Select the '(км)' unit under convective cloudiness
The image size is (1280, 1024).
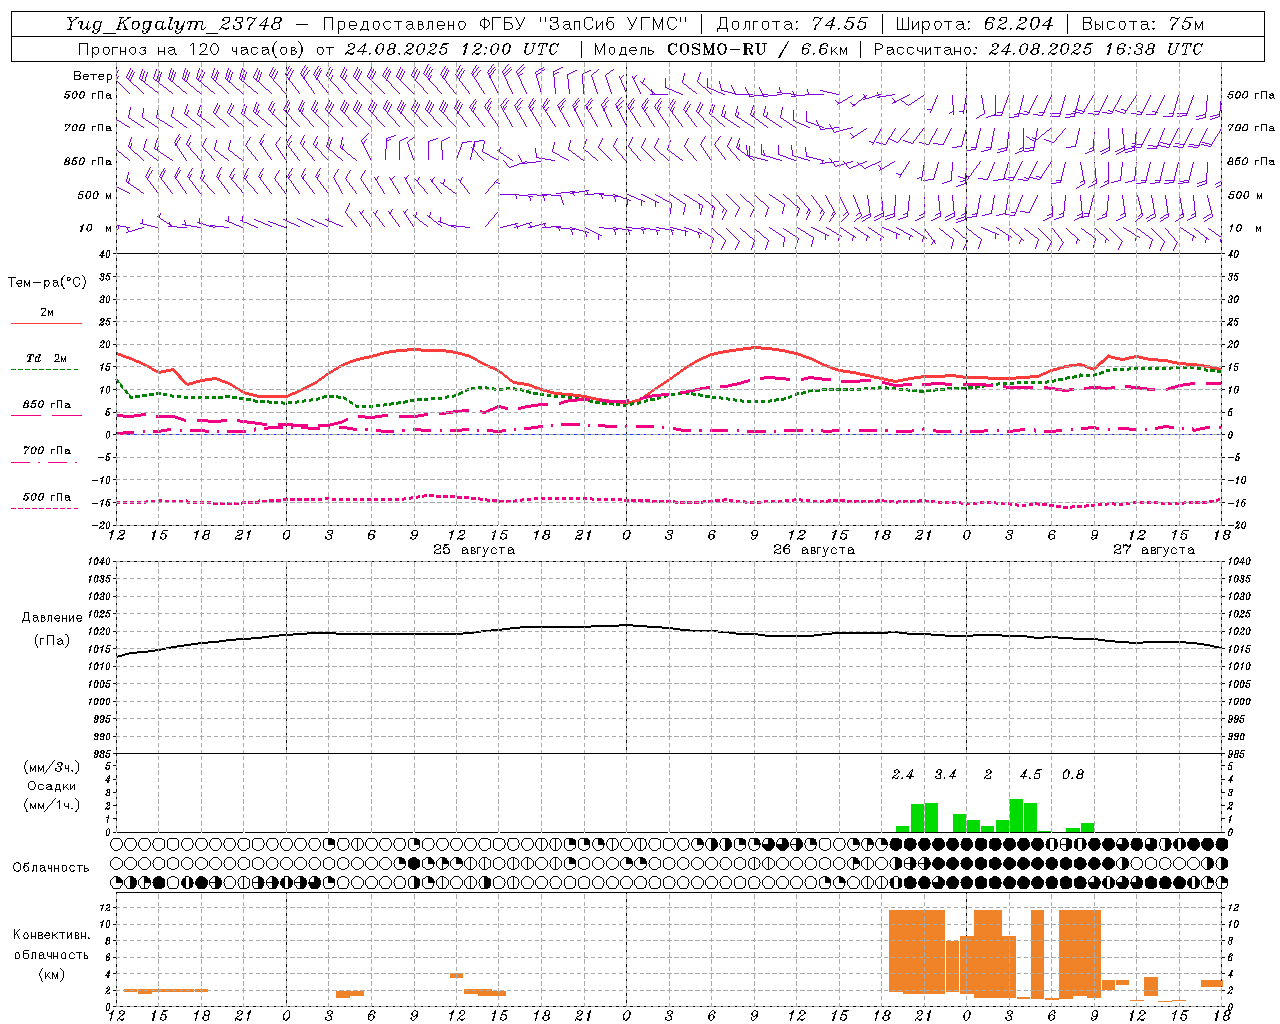[x=51, y=974]
